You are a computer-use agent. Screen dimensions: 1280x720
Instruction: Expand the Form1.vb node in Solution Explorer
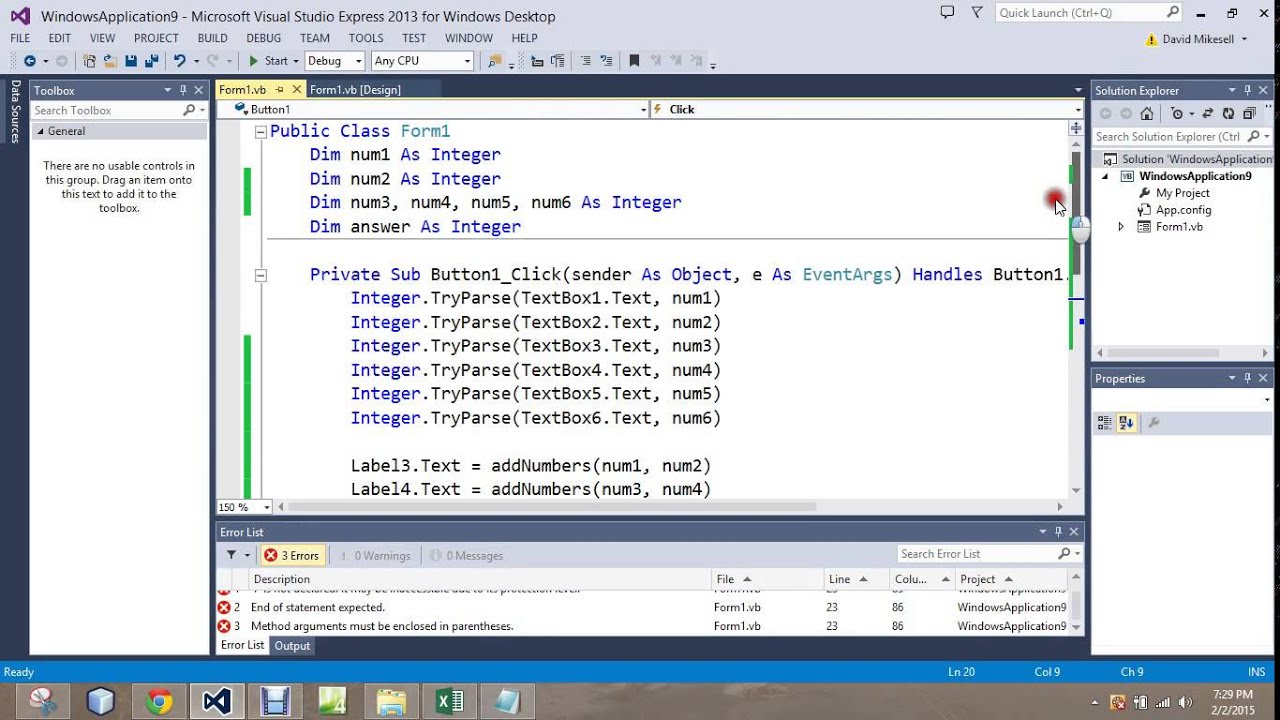pos(1120,227)
